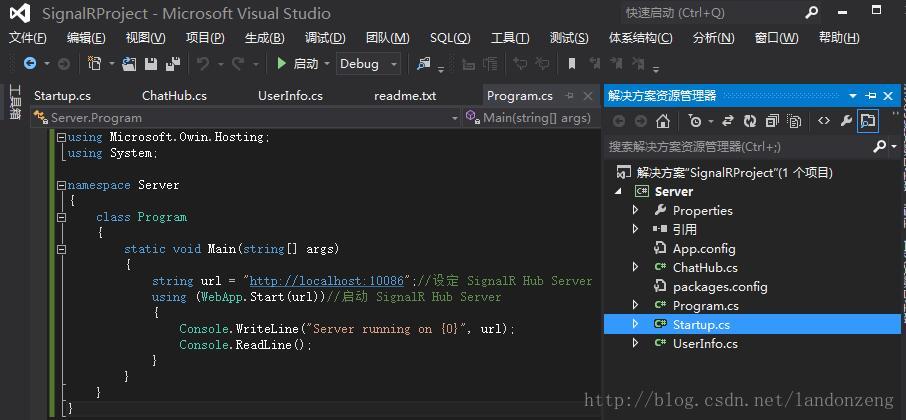Switch to the Startup.cs tab
906x420 pixels.
62,96
